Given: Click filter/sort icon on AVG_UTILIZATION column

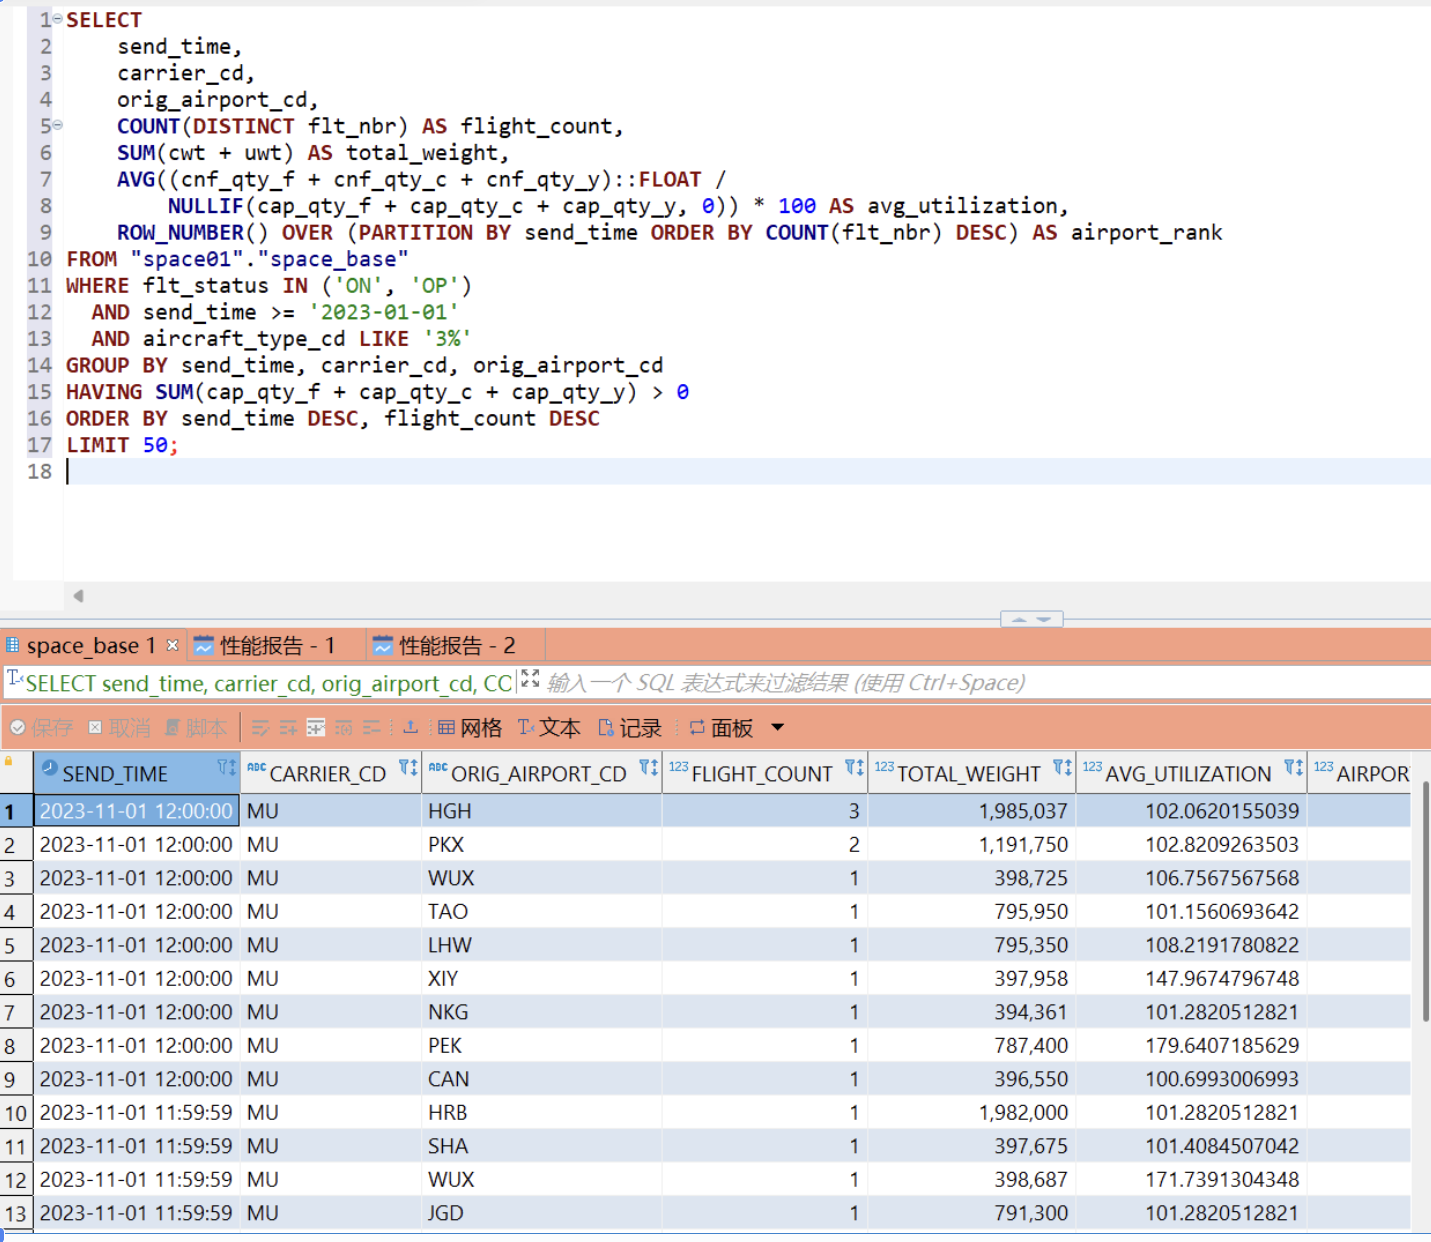Looking at the screenshot, I should click(1294, 768).
